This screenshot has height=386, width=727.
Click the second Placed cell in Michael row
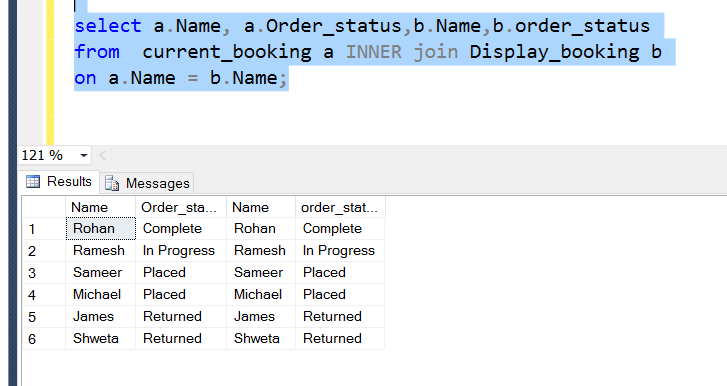coord(340,295)
